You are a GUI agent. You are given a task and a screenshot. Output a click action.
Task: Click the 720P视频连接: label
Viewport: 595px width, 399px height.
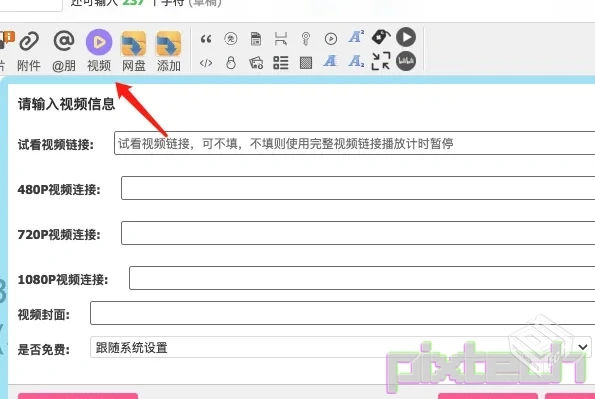pyautogui.click(x=59, y=234)
